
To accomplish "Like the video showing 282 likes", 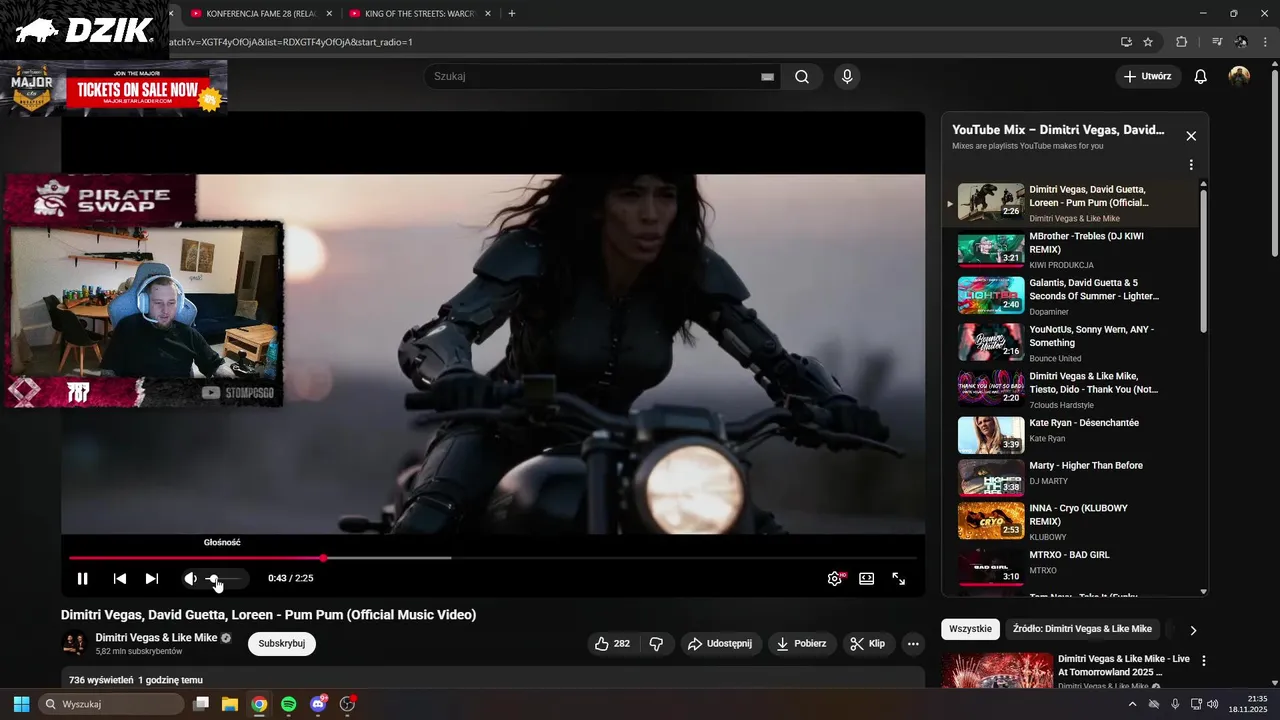I will click(x=612, y=644).
